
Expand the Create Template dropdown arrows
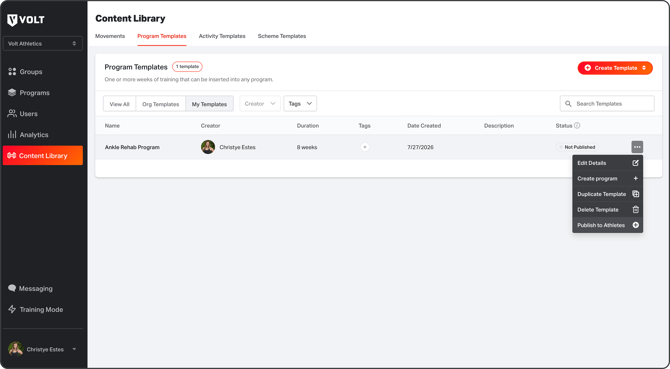[x=644, y=68]
